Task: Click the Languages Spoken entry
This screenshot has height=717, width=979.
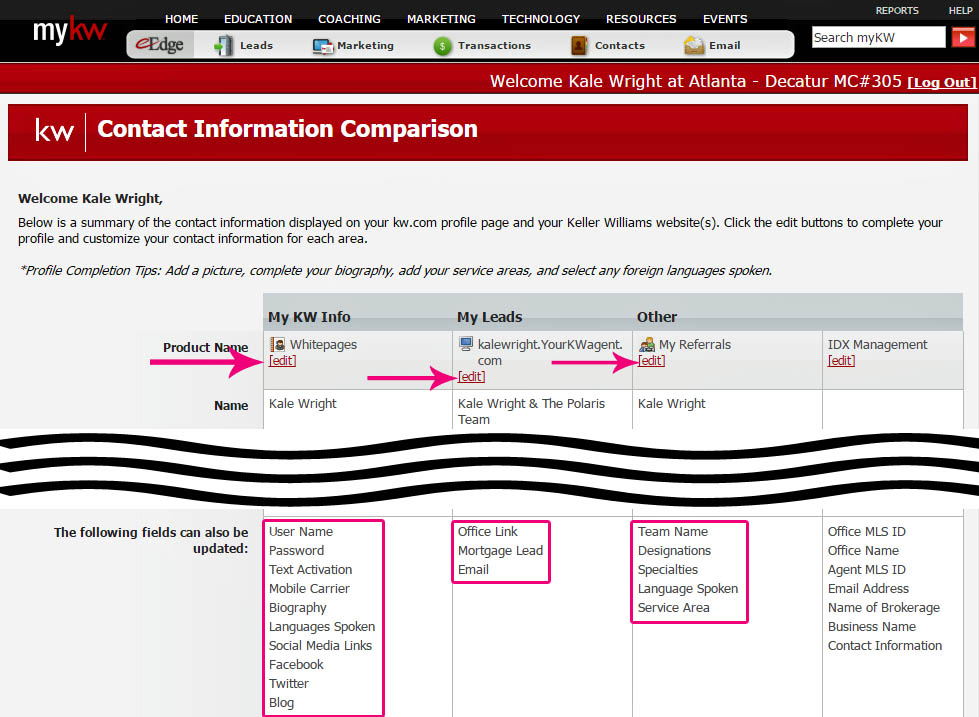Action: point(322,626)
